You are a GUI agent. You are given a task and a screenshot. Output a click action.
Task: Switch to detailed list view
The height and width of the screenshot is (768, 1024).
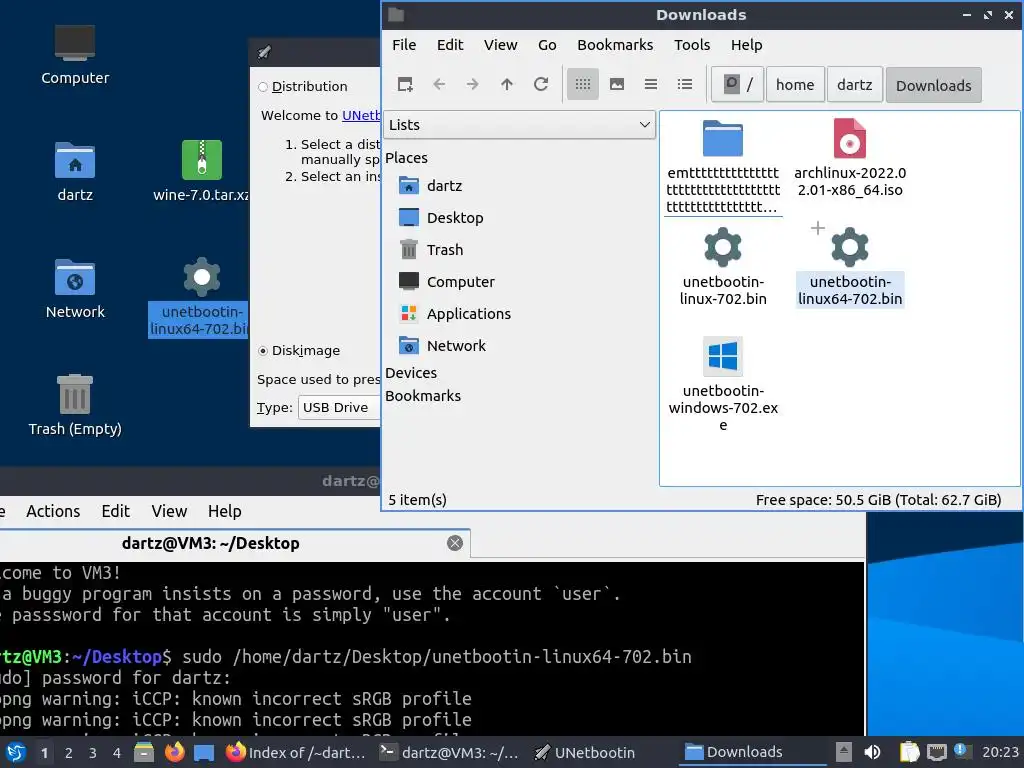685,84
